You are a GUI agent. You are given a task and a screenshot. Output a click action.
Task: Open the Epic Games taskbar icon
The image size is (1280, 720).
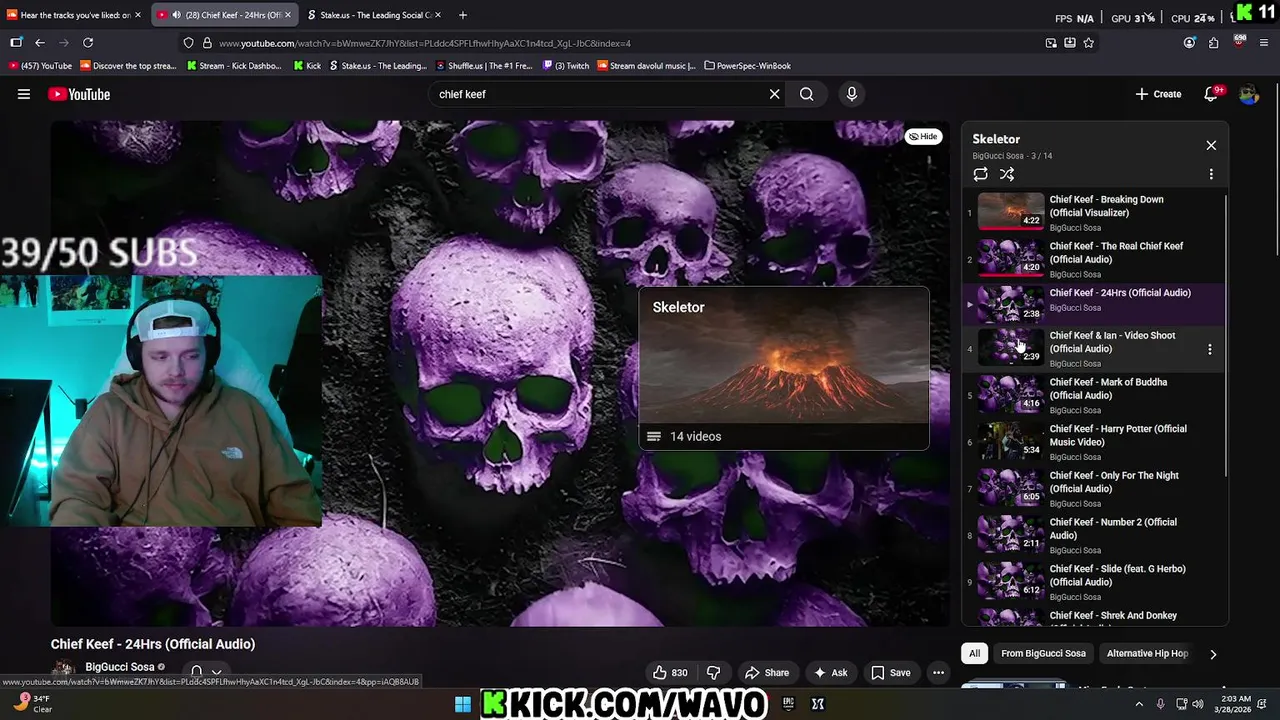coord(788,704)
